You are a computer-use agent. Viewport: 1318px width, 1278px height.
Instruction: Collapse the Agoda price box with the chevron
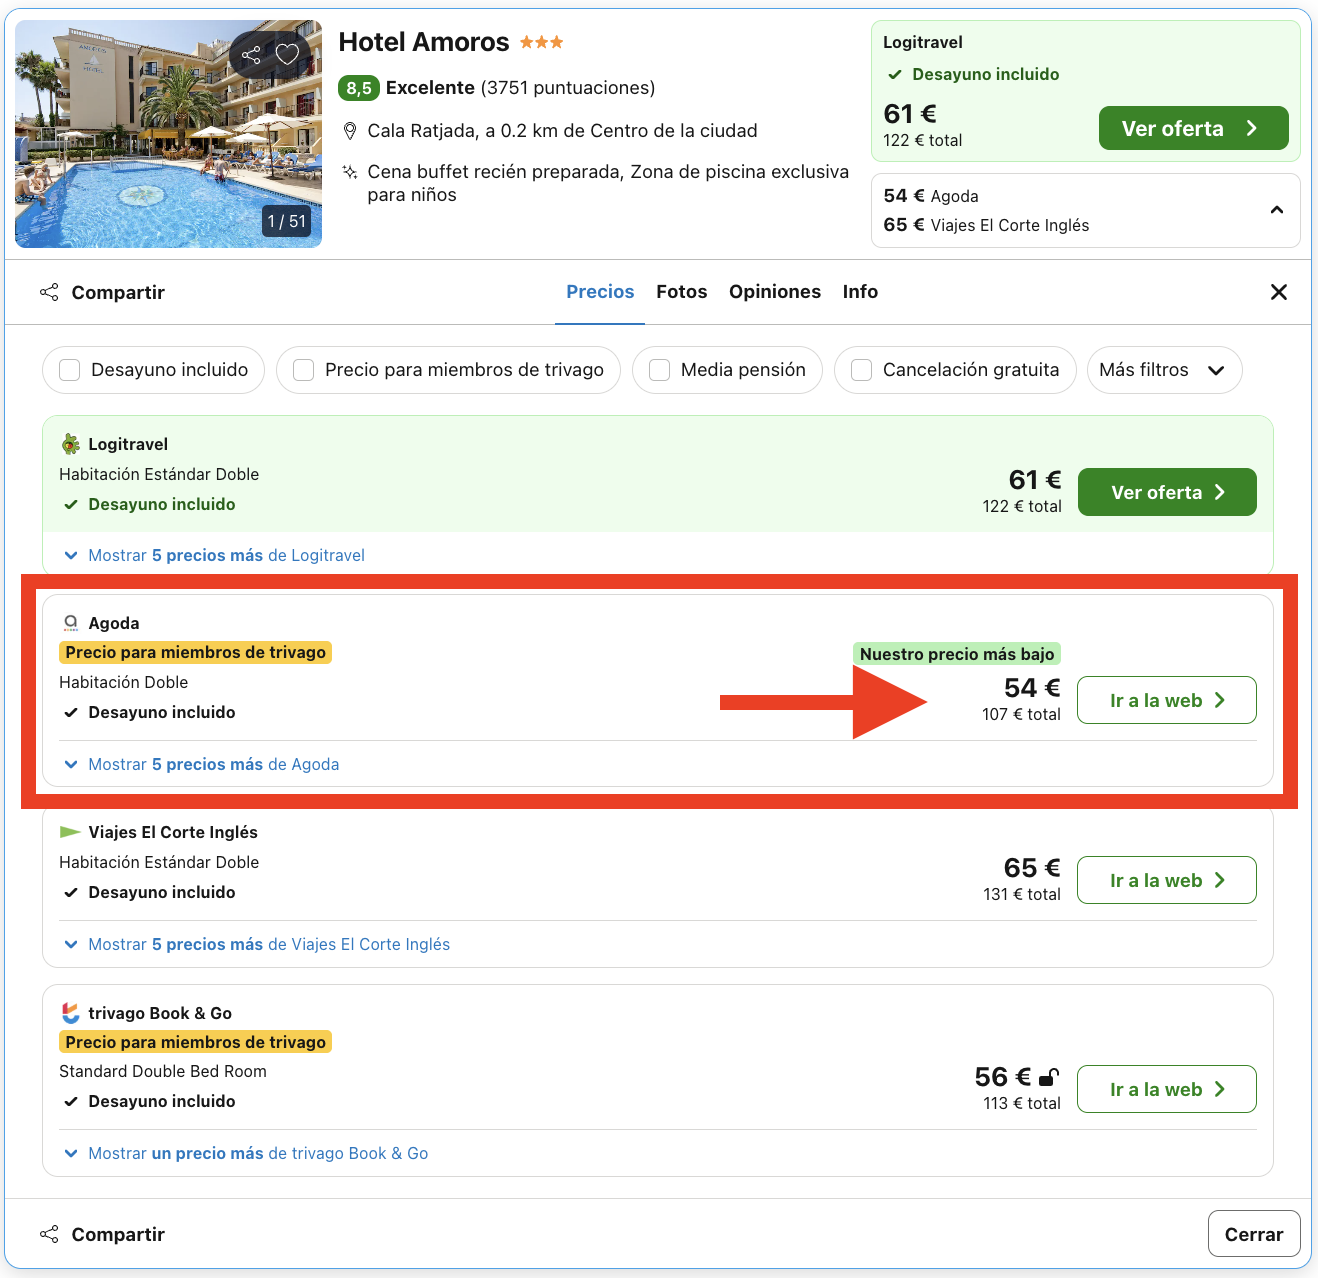point(1277,210)
